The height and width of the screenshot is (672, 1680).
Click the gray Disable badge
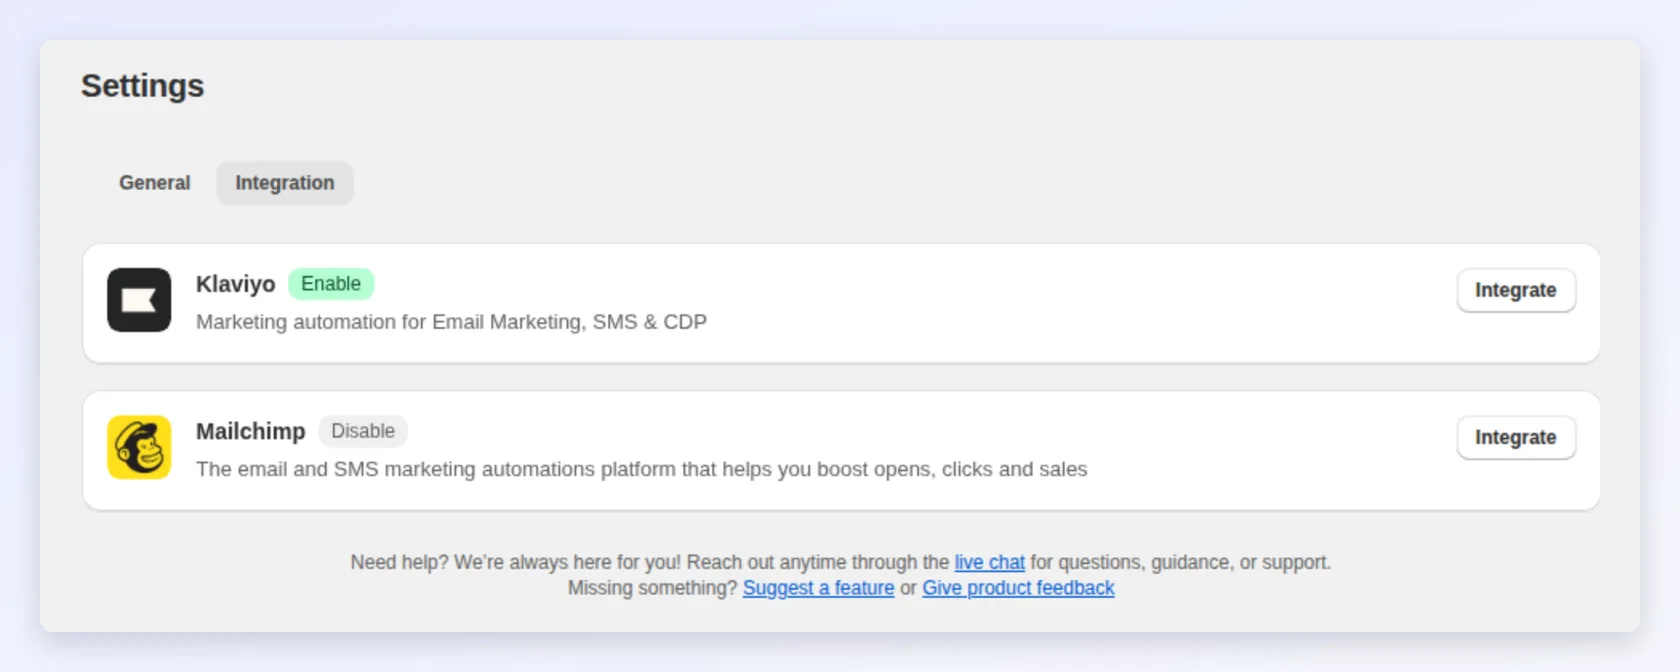(x=363, y=431)
